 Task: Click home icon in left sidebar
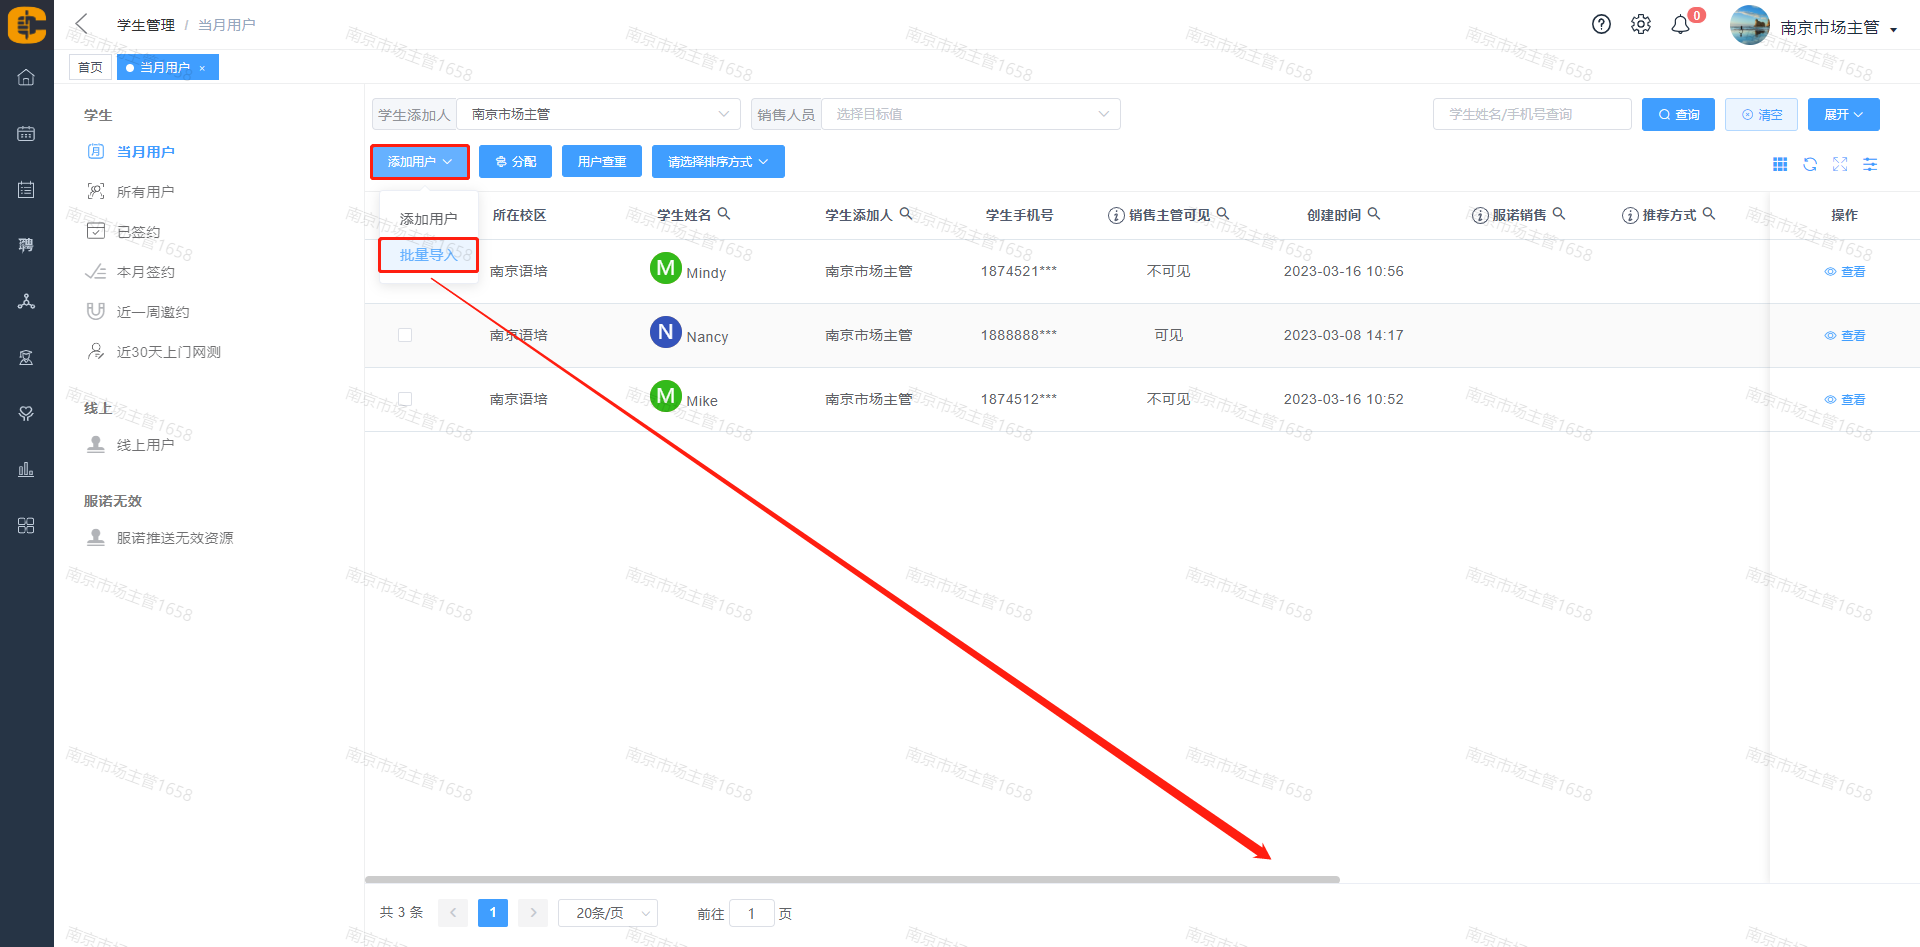[26, 77]
